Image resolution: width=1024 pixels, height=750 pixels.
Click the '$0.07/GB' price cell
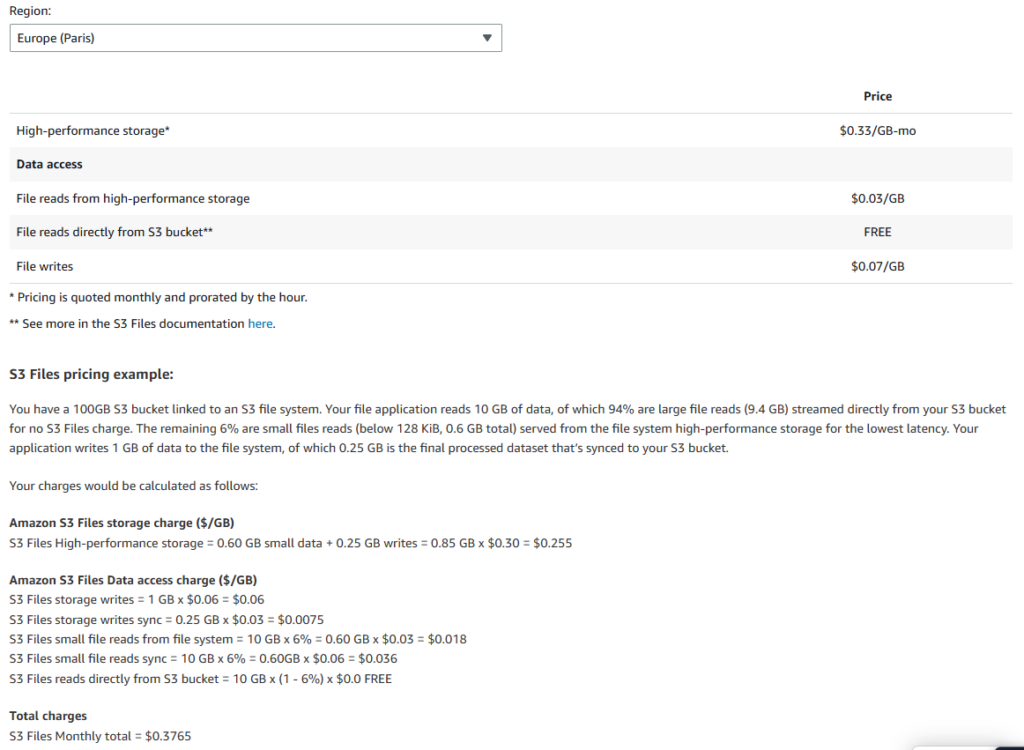pyautogui.click(x=877, y=266)
